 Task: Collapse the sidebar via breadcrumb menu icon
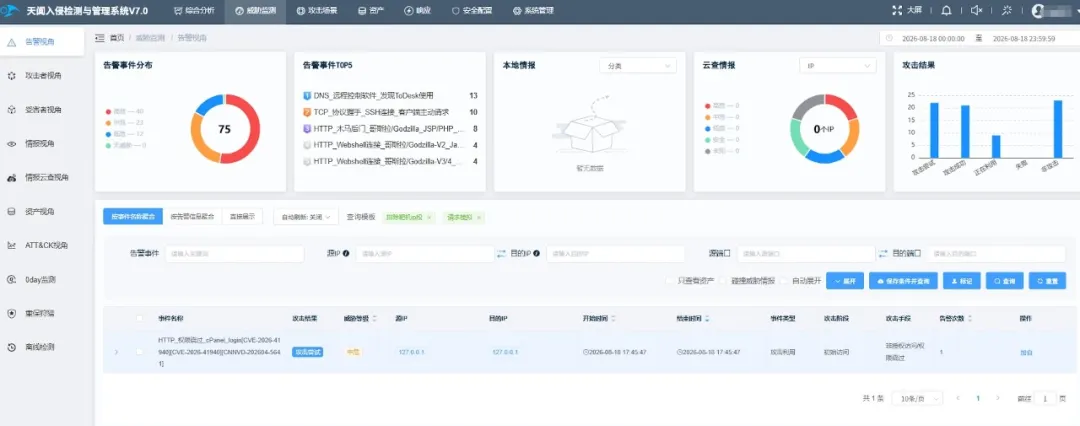click(100, 38)
